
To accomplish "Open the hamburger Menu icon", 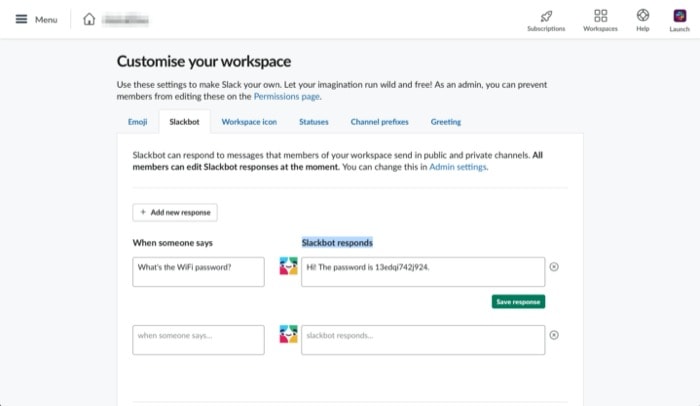I will click(21, 19).
